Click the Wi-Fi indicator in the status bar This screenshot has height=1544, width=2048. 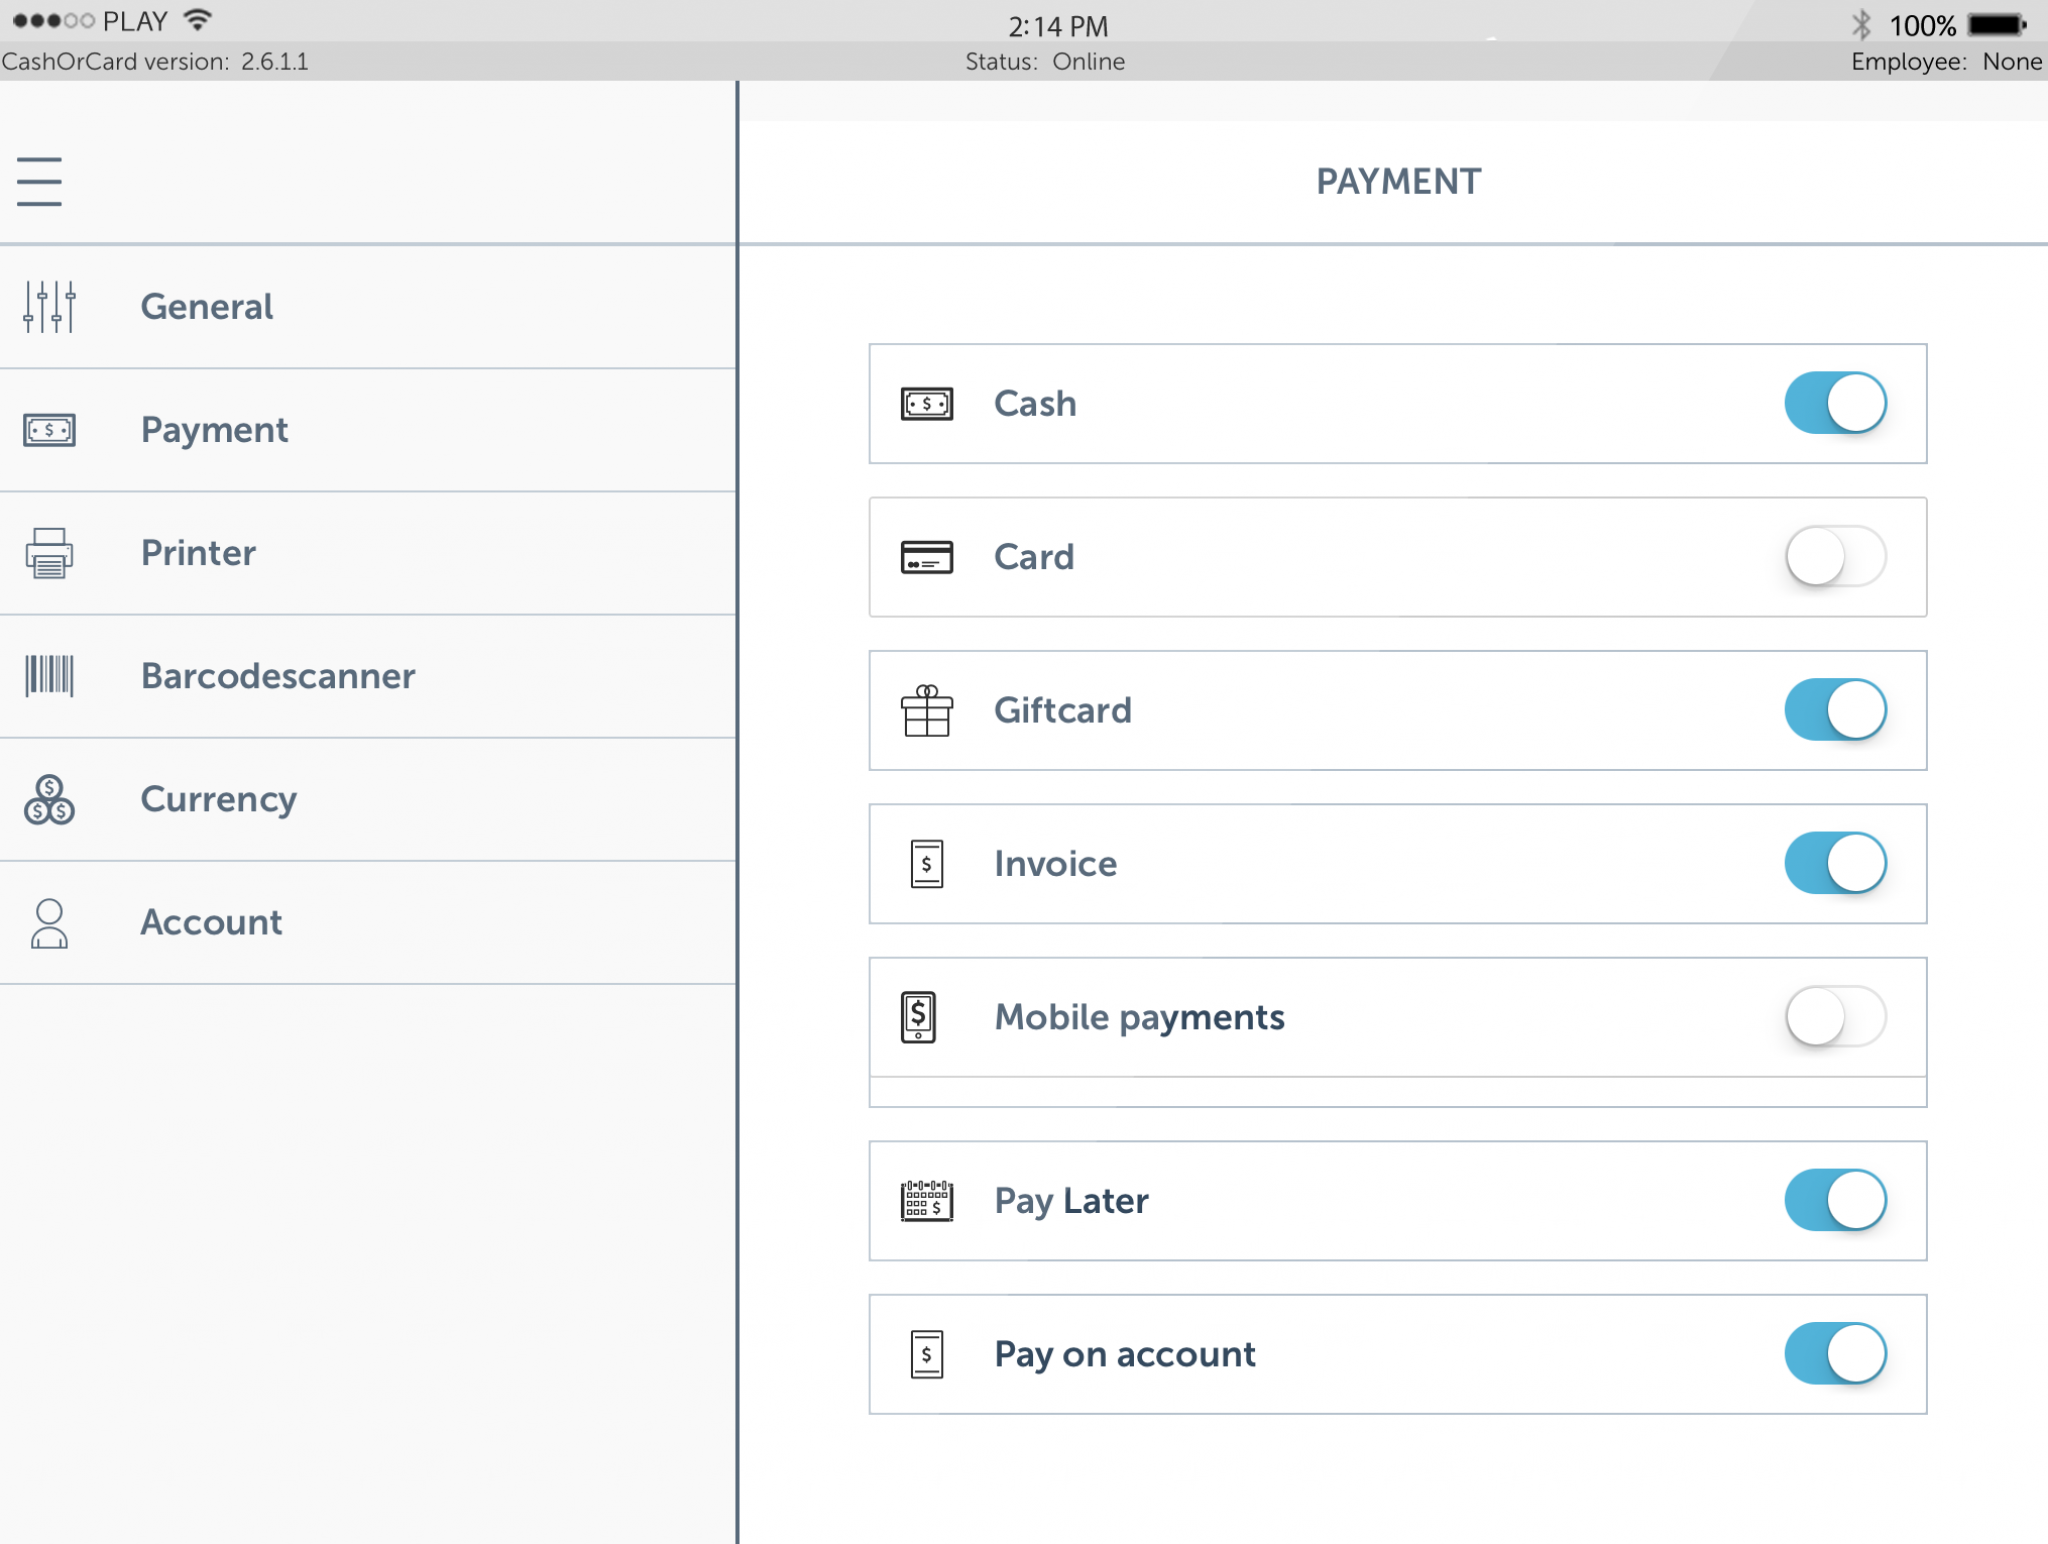coord(196,17)
